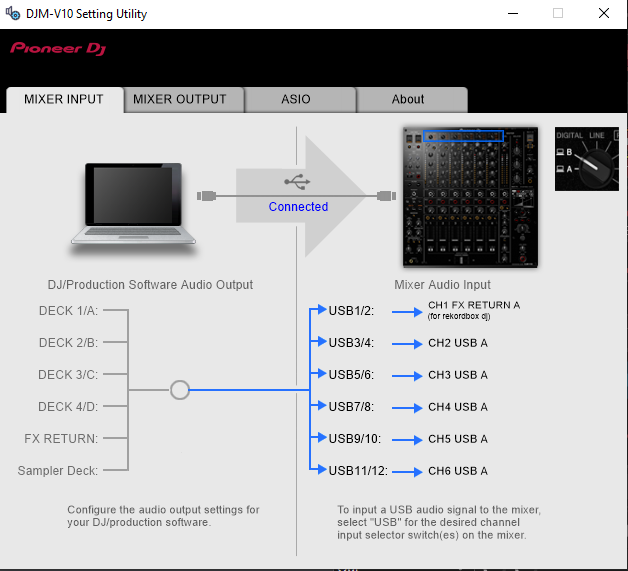Screen dimensions: 628x571
Task: Click CH5 USB A text
Action: (x=458, y=439)
